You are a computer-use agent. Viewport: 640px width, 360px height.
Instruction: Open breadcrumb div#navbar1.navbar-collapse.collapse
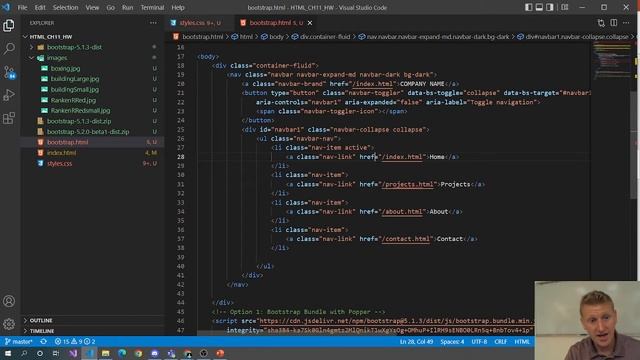573,37
